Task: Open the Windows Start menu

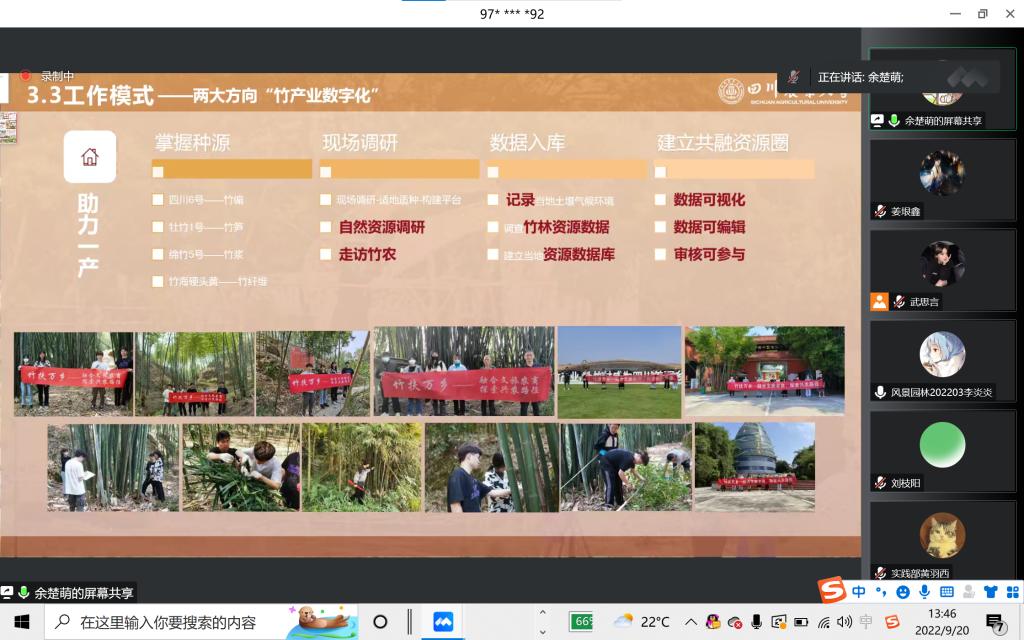Action: pyautogui.click(x=21, y=622)
